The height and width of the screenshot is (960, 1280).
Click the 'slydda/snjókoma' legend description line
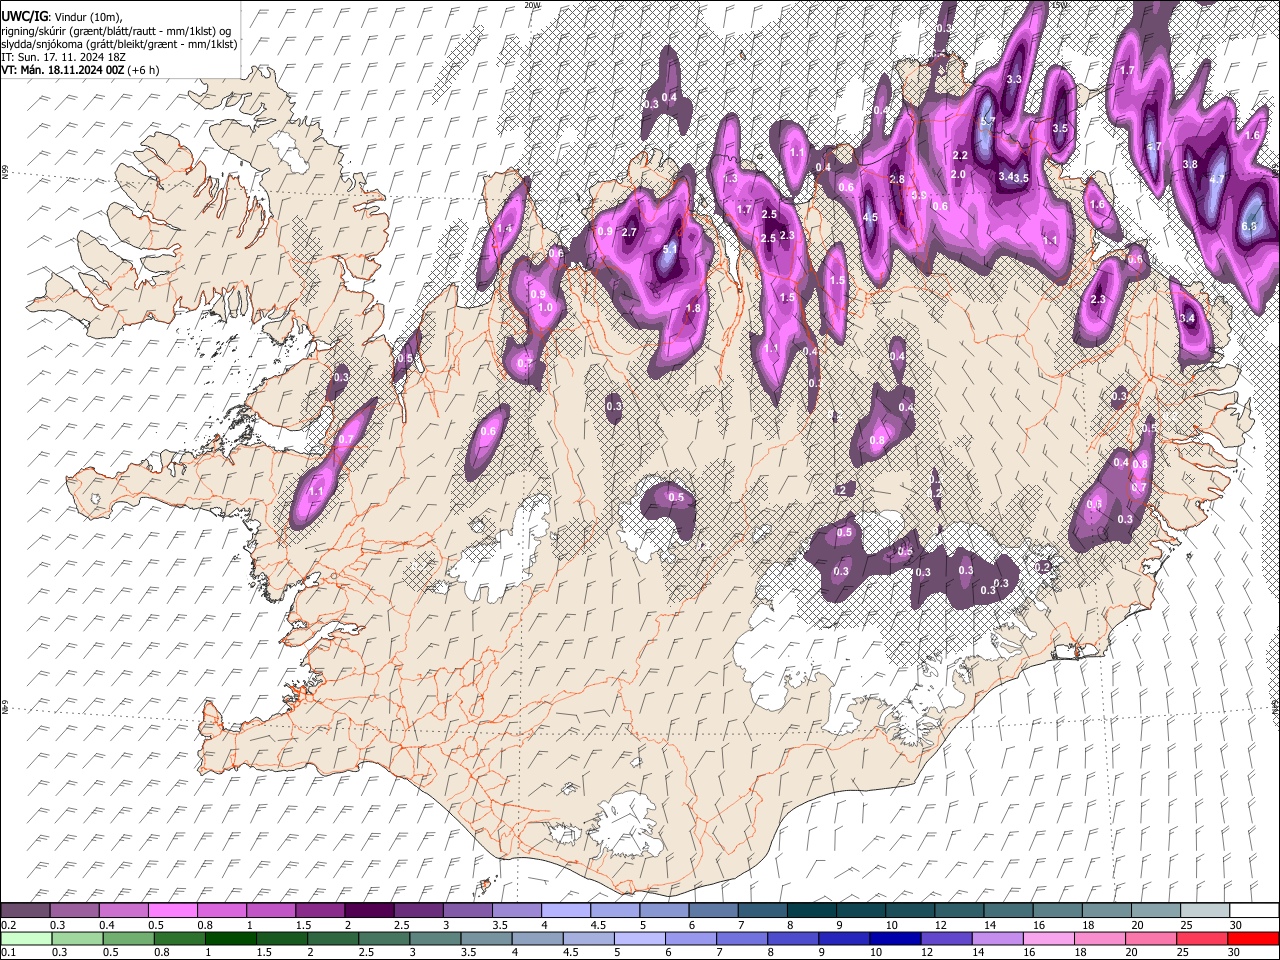click(119, 44)
